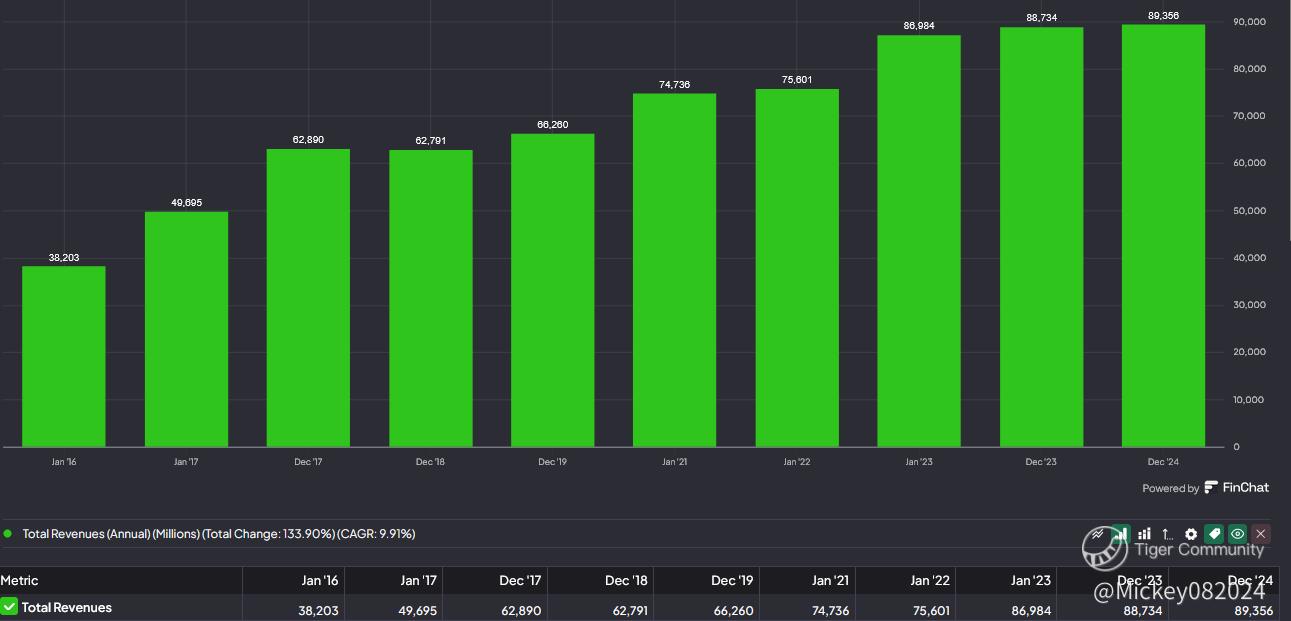Click the 38,203 label above bar
The height and width of the screenshot is (621, 1291).
(x=64, y=258)
